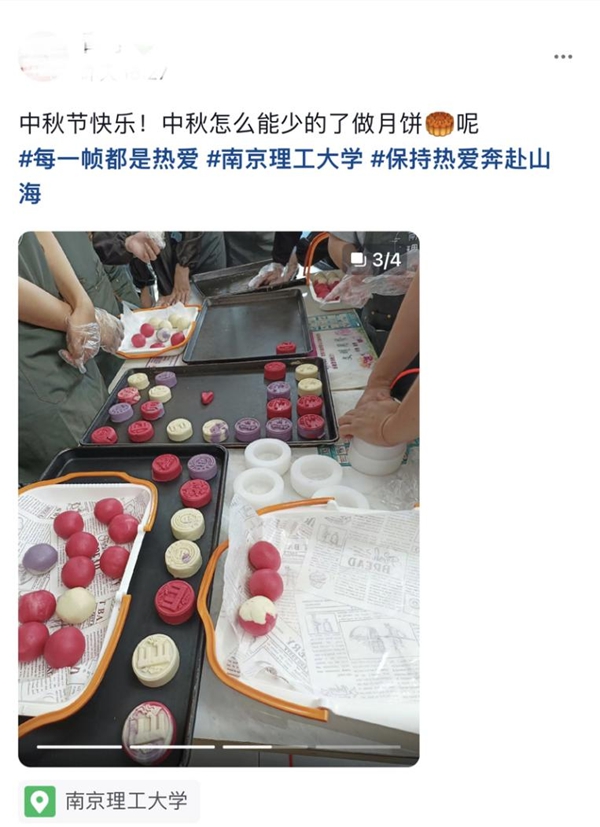Tap the red mooncake with 山 pattern
600x827 pixels.
(x=175, y=602)
